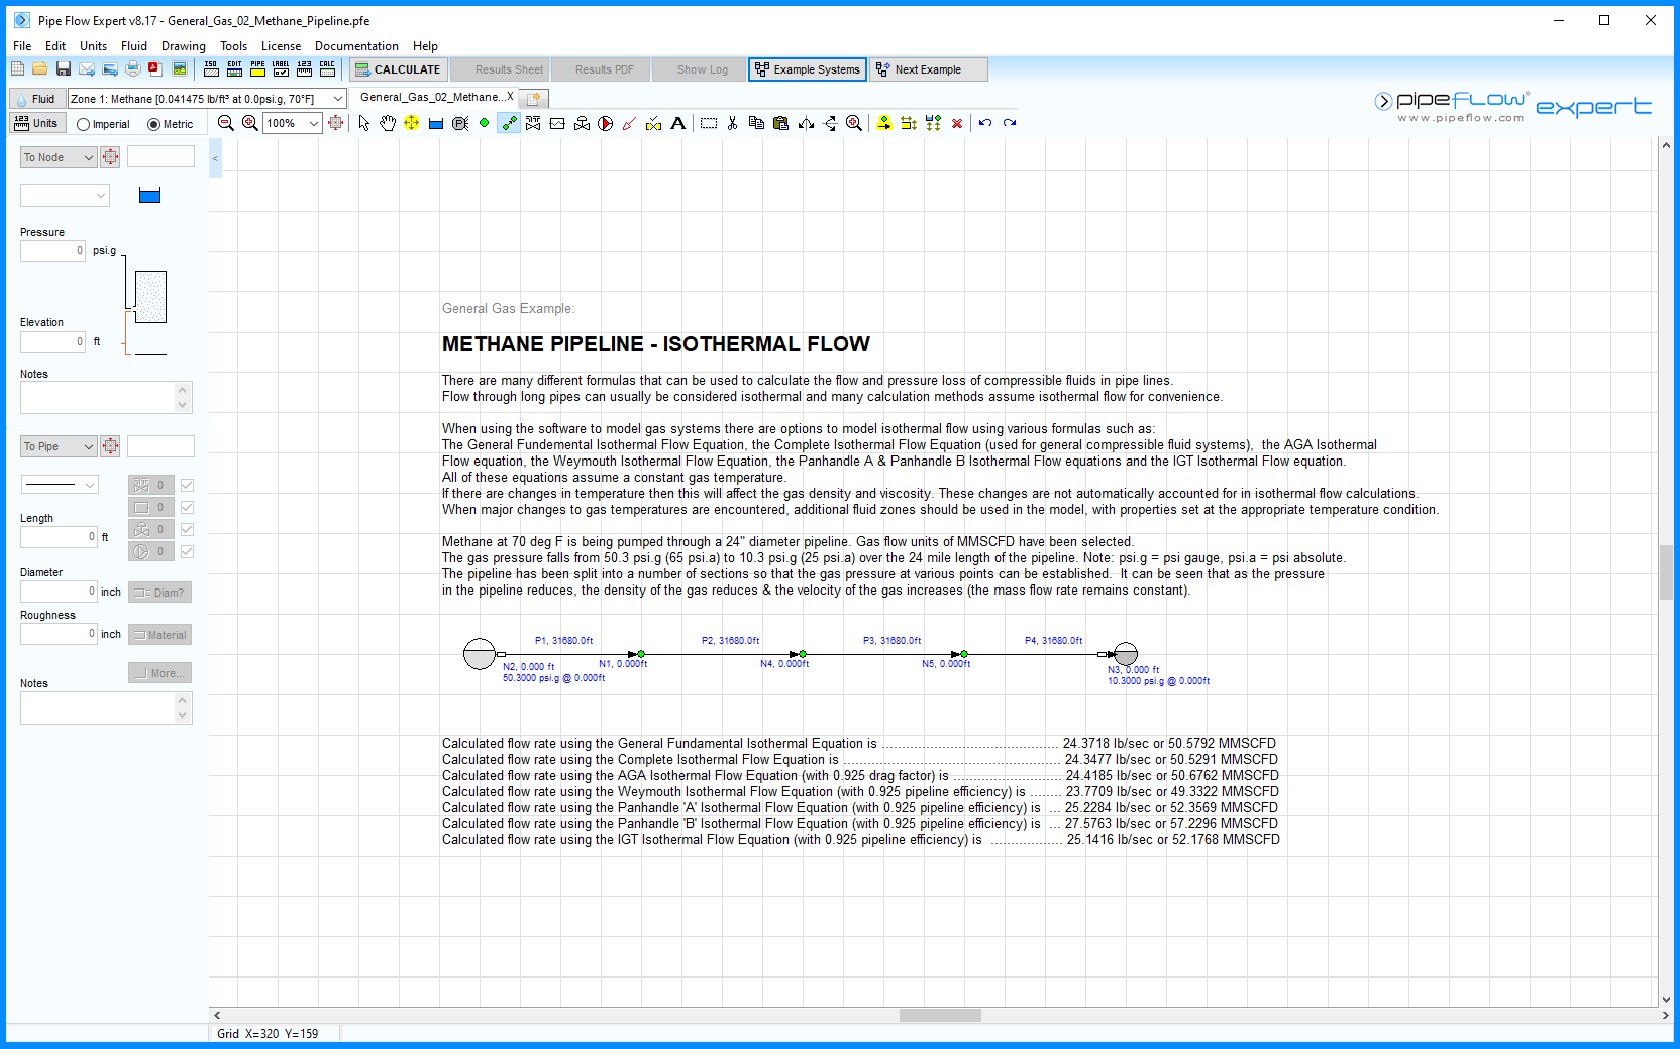Collapse the left panel arrow
The width and height of the screenshot is (1680, 1049).
coord(215,158)
